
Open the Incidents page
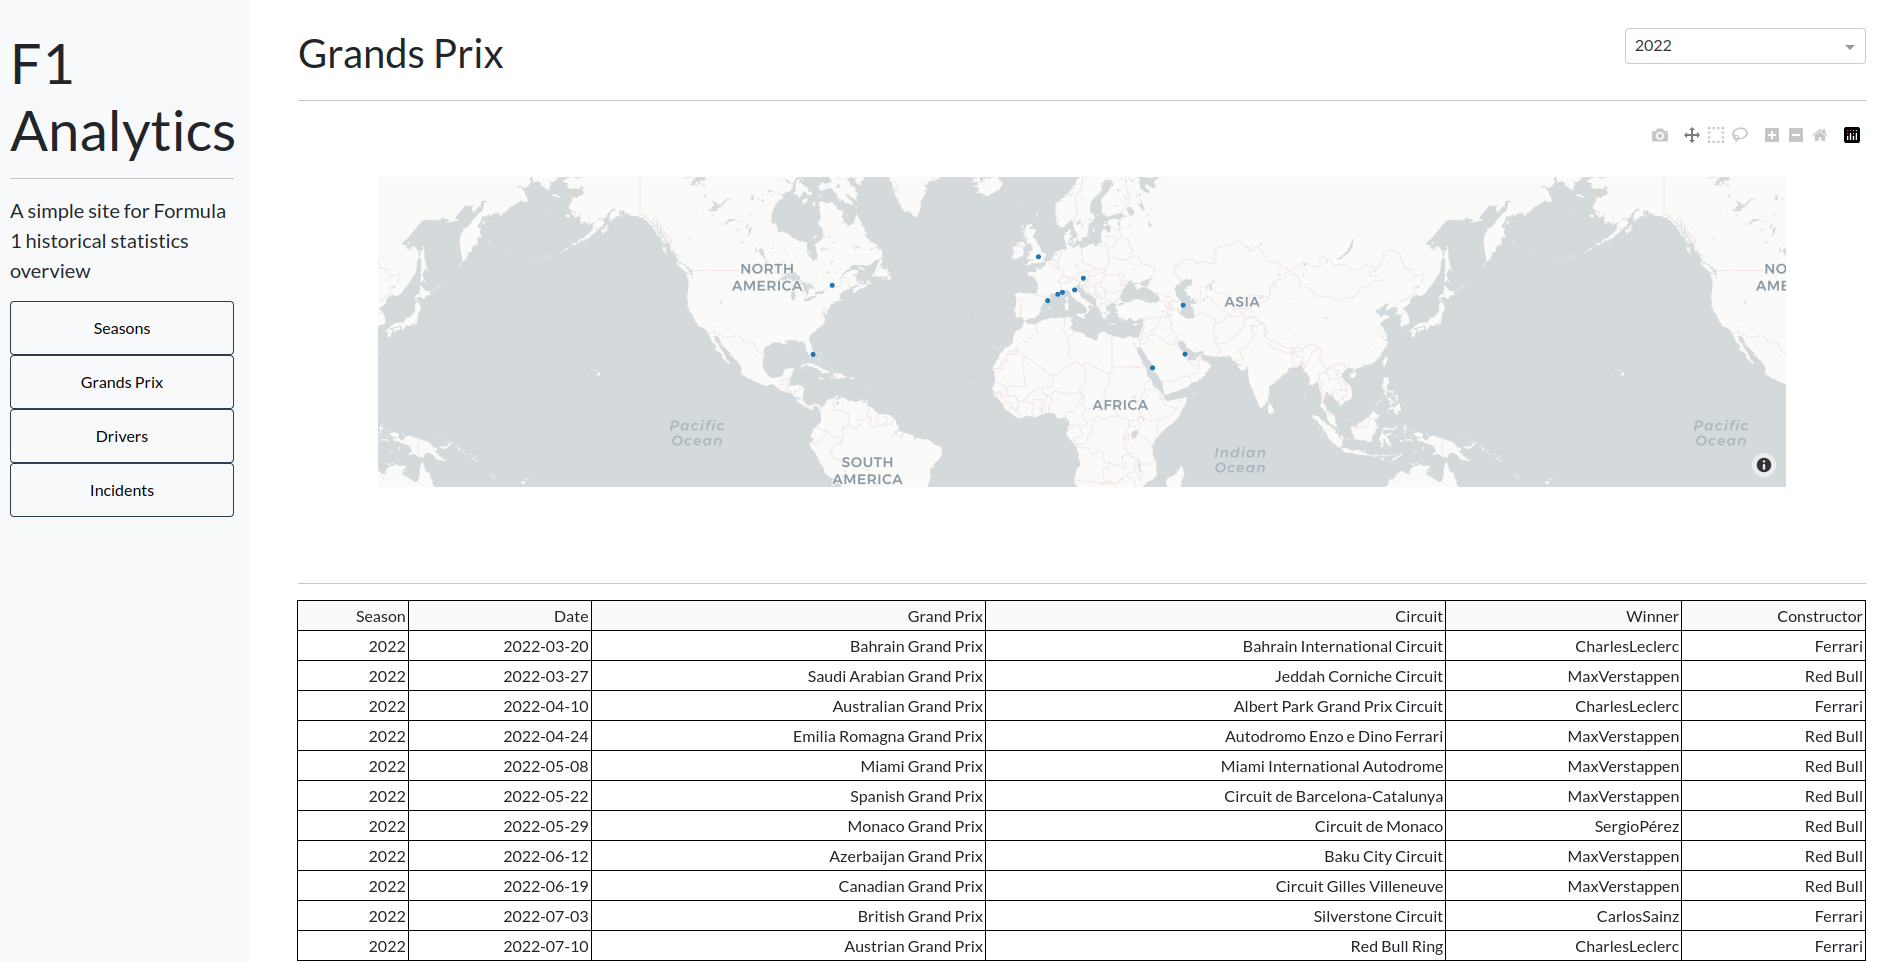[122, 490]
